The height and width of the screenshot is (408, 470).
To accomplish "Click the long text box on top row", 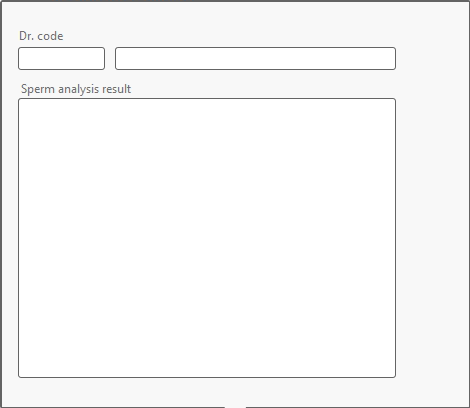I will click(x=255, y=58).
